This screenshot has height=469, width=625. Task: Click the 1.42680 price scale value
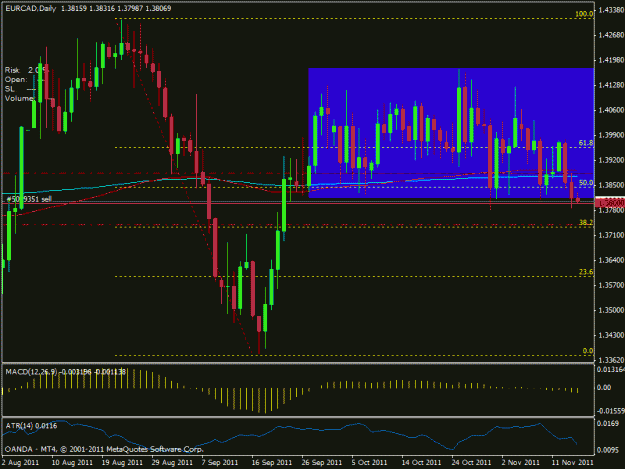[611, 35]
